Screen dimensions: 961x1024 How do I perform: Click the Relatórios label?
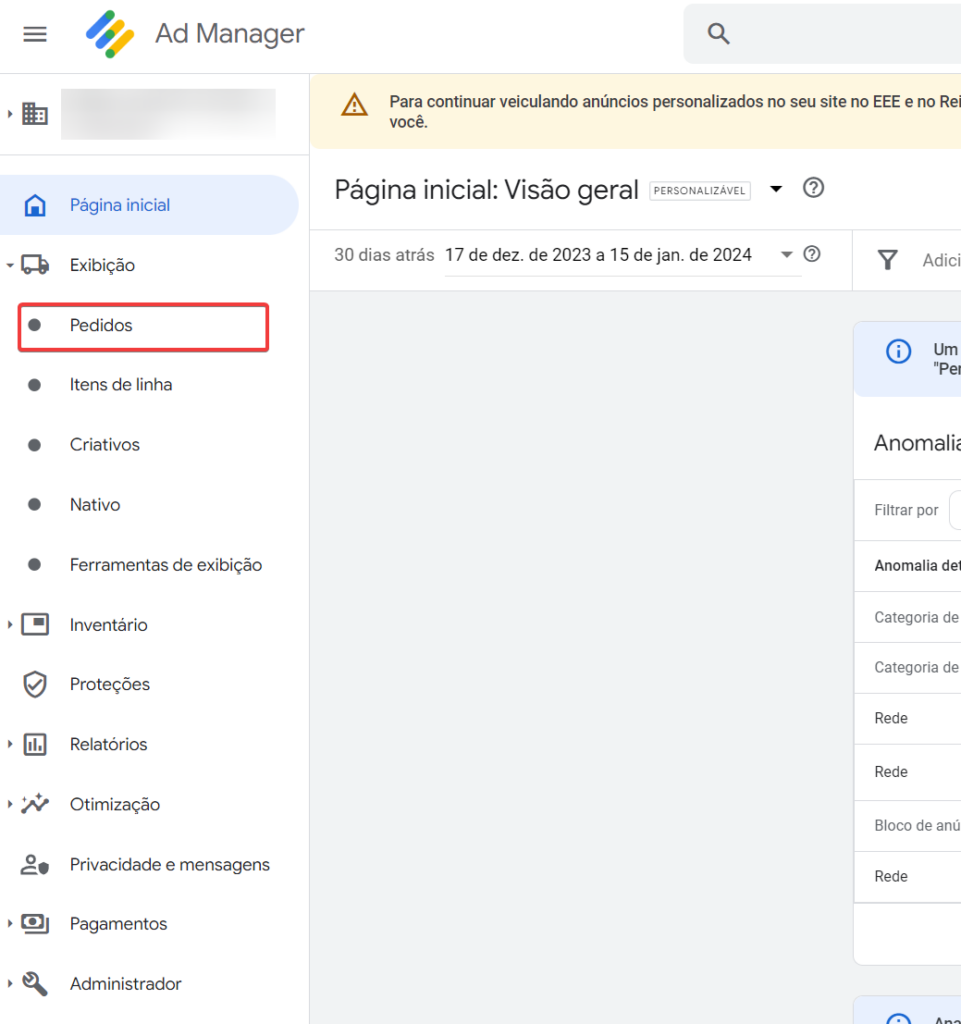[x=108, y=744]
